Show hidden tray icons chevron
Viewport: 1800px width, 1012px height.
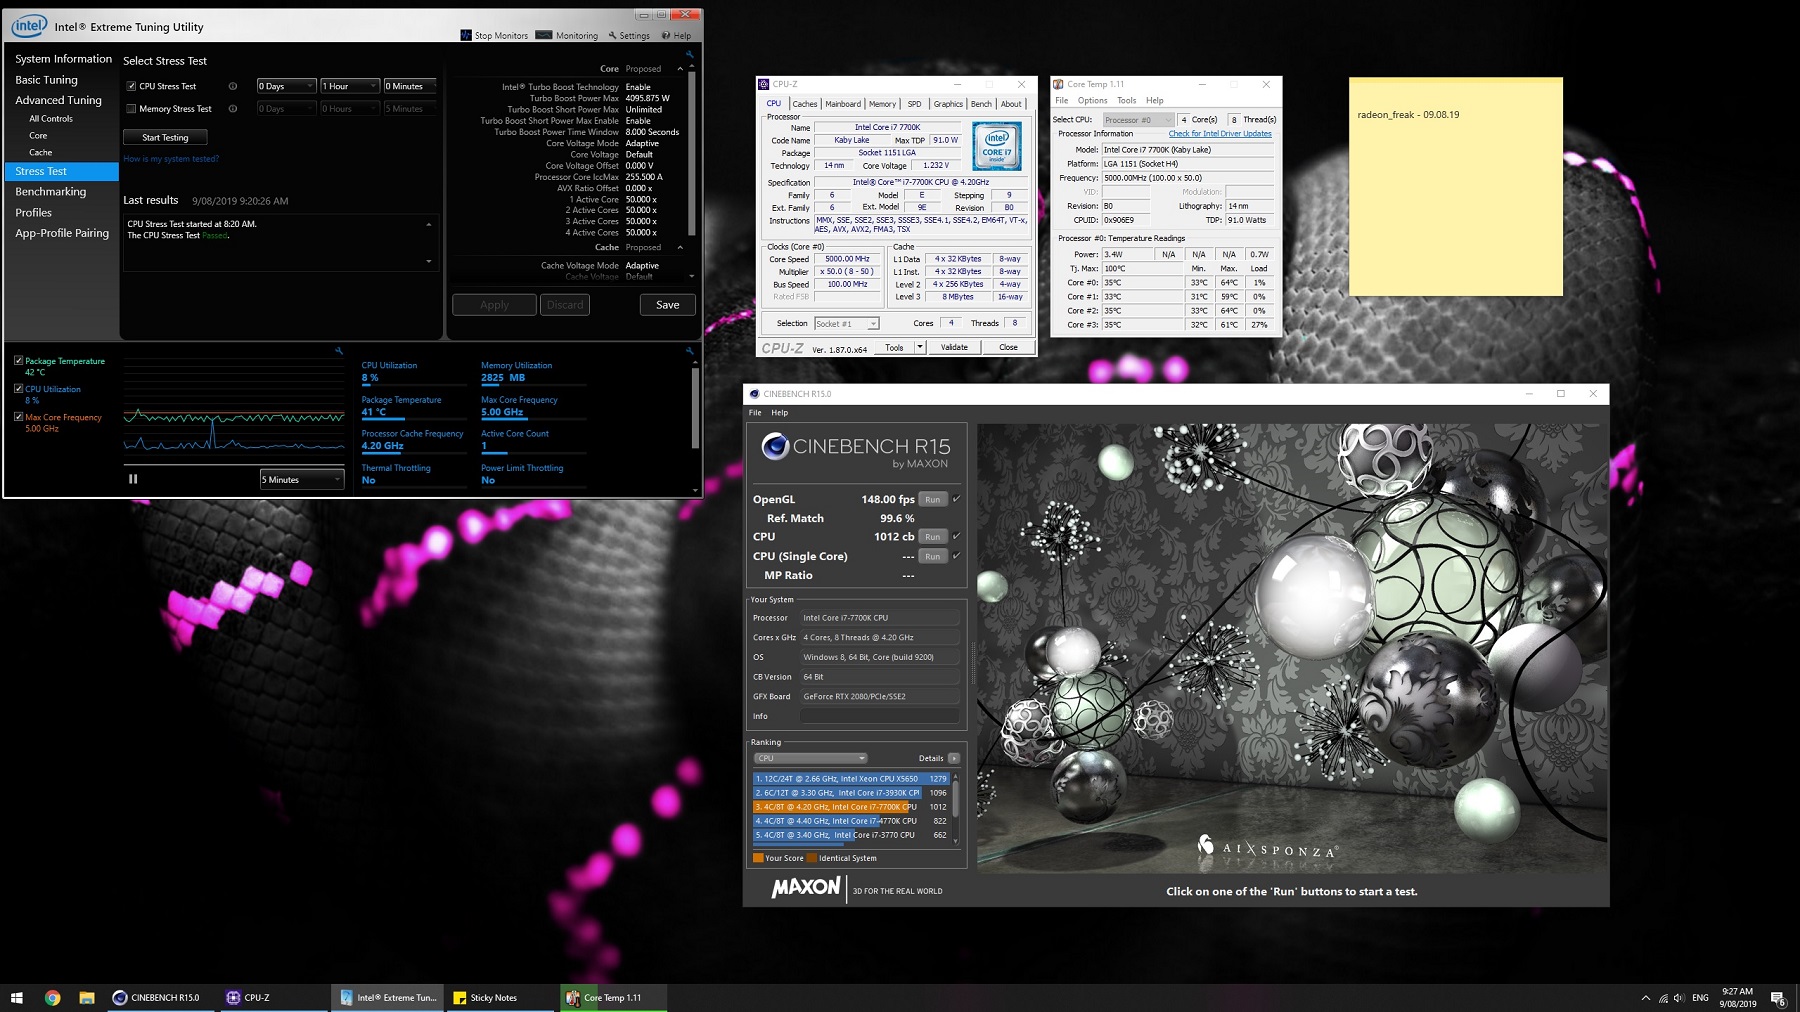click(1645, 998)
